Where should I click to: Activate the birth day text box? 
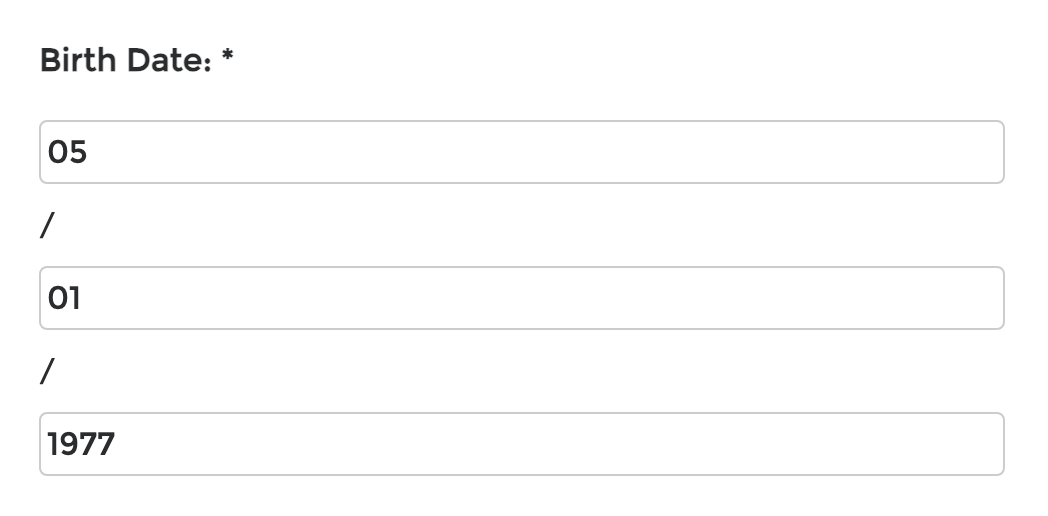coord(522,298)
